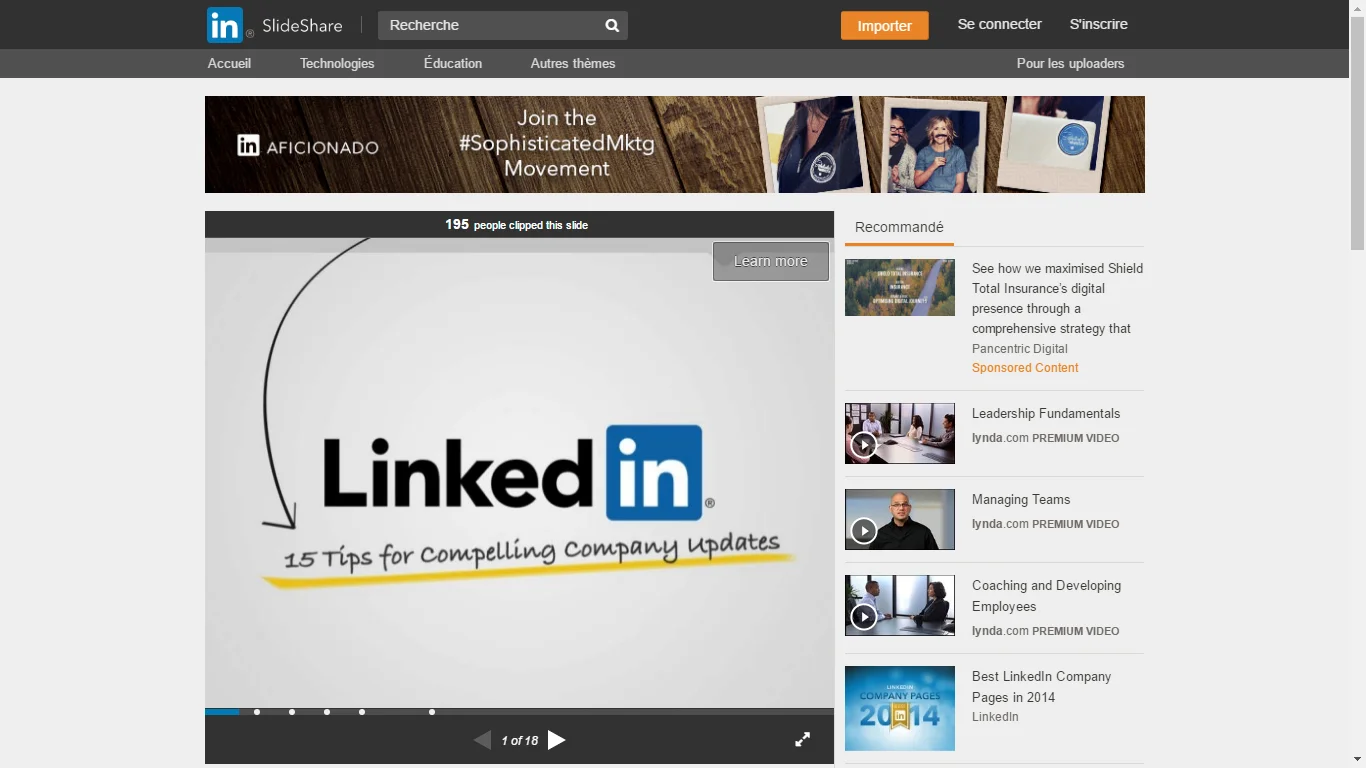The width and height of the screenshot is (1366, 768).
Task: Open Best LinkedIn Company Pages 2014 thumbnail
Action: pyautogui.click(x=900, y=708)
